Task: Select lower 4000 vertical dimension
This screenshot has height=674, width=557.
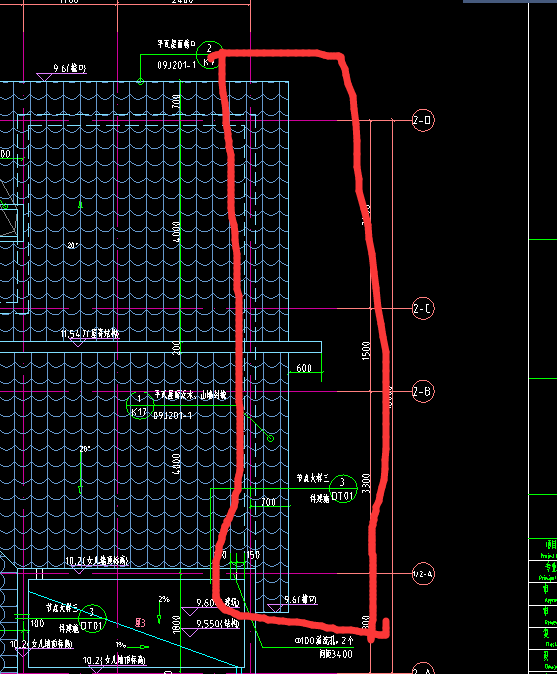Action: [176, 463]
